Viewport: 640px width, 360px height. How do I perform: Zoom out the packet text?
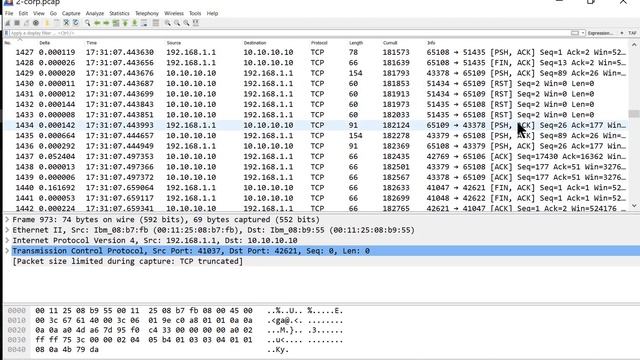point(177,23)
